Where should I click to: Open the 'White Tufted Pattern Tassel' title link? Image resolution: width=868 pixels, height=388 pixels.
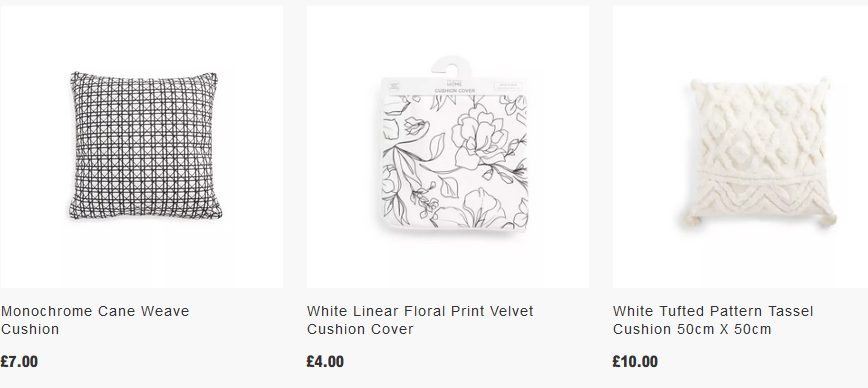pyautogui.click(x=713, y=311)
